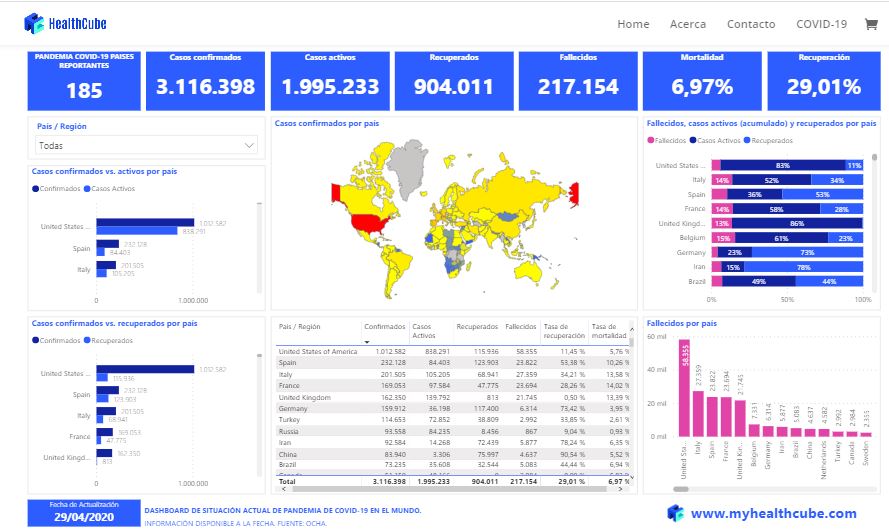This screenshot has width=889, height=532.
Task: Click Germany 73% recovered segment
Action: pyautogui.click(x=807, y=252)
